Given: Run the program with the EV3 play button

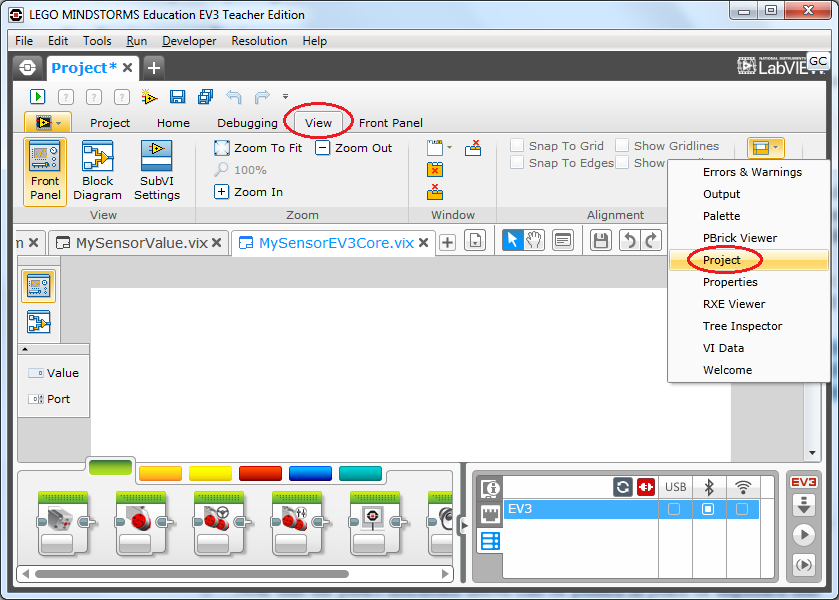Looking at the screenshot, I should (x=804, y=535).
